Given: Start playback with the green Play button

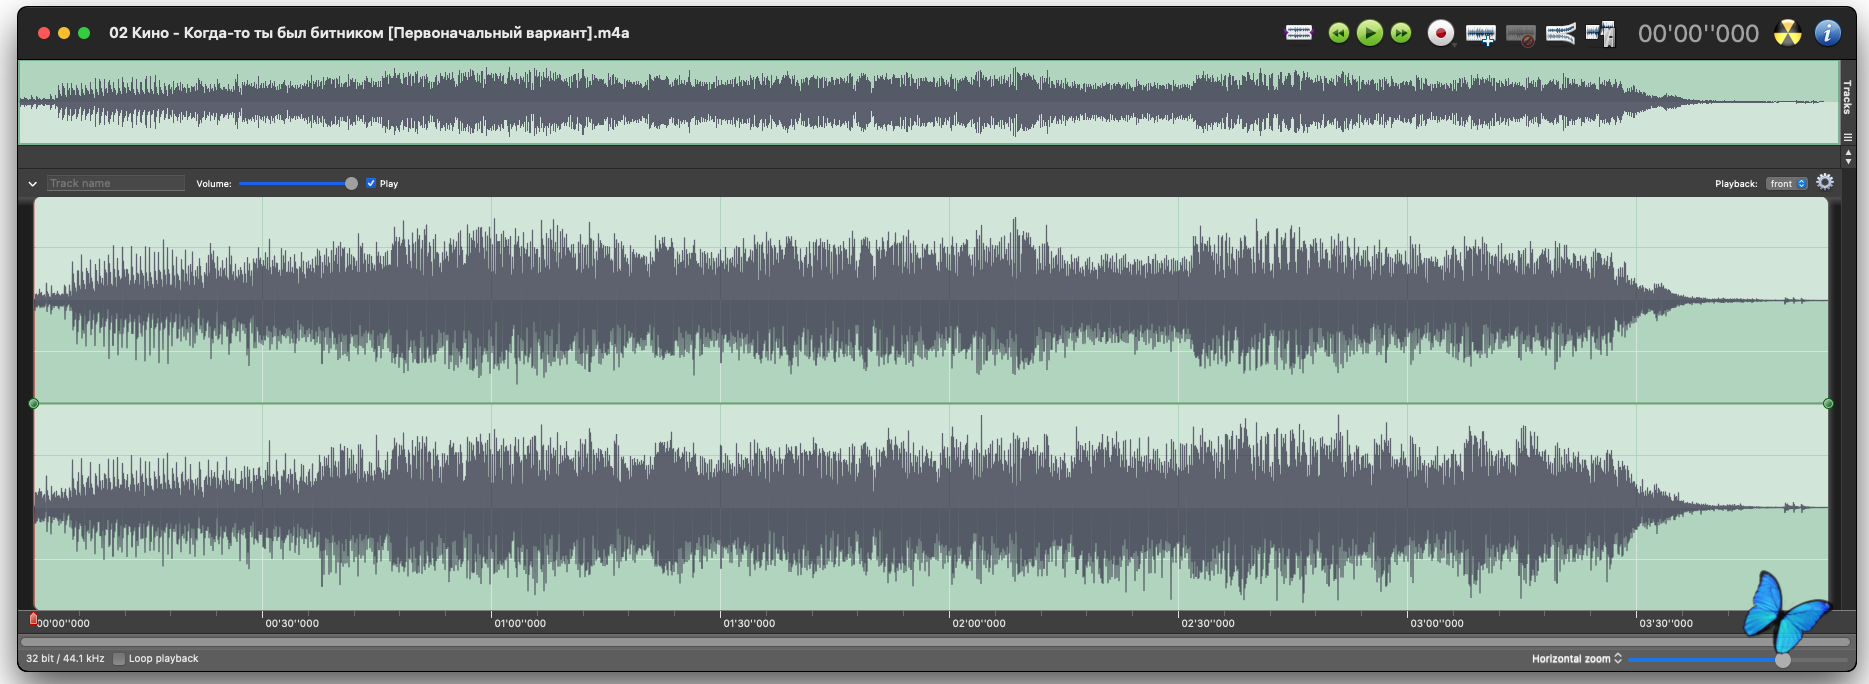Looking at the screenshot, I should [x=1370, y=33].
